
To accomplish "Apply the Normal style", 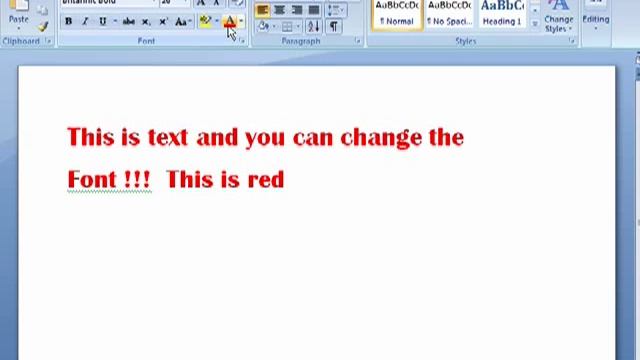I will 397,14.
